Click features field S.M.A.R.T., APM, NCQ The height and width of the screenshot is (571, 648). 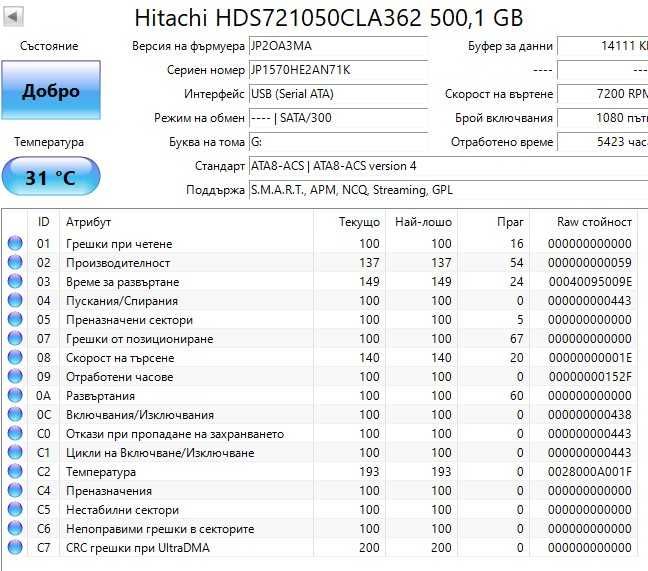click(448, 190)
